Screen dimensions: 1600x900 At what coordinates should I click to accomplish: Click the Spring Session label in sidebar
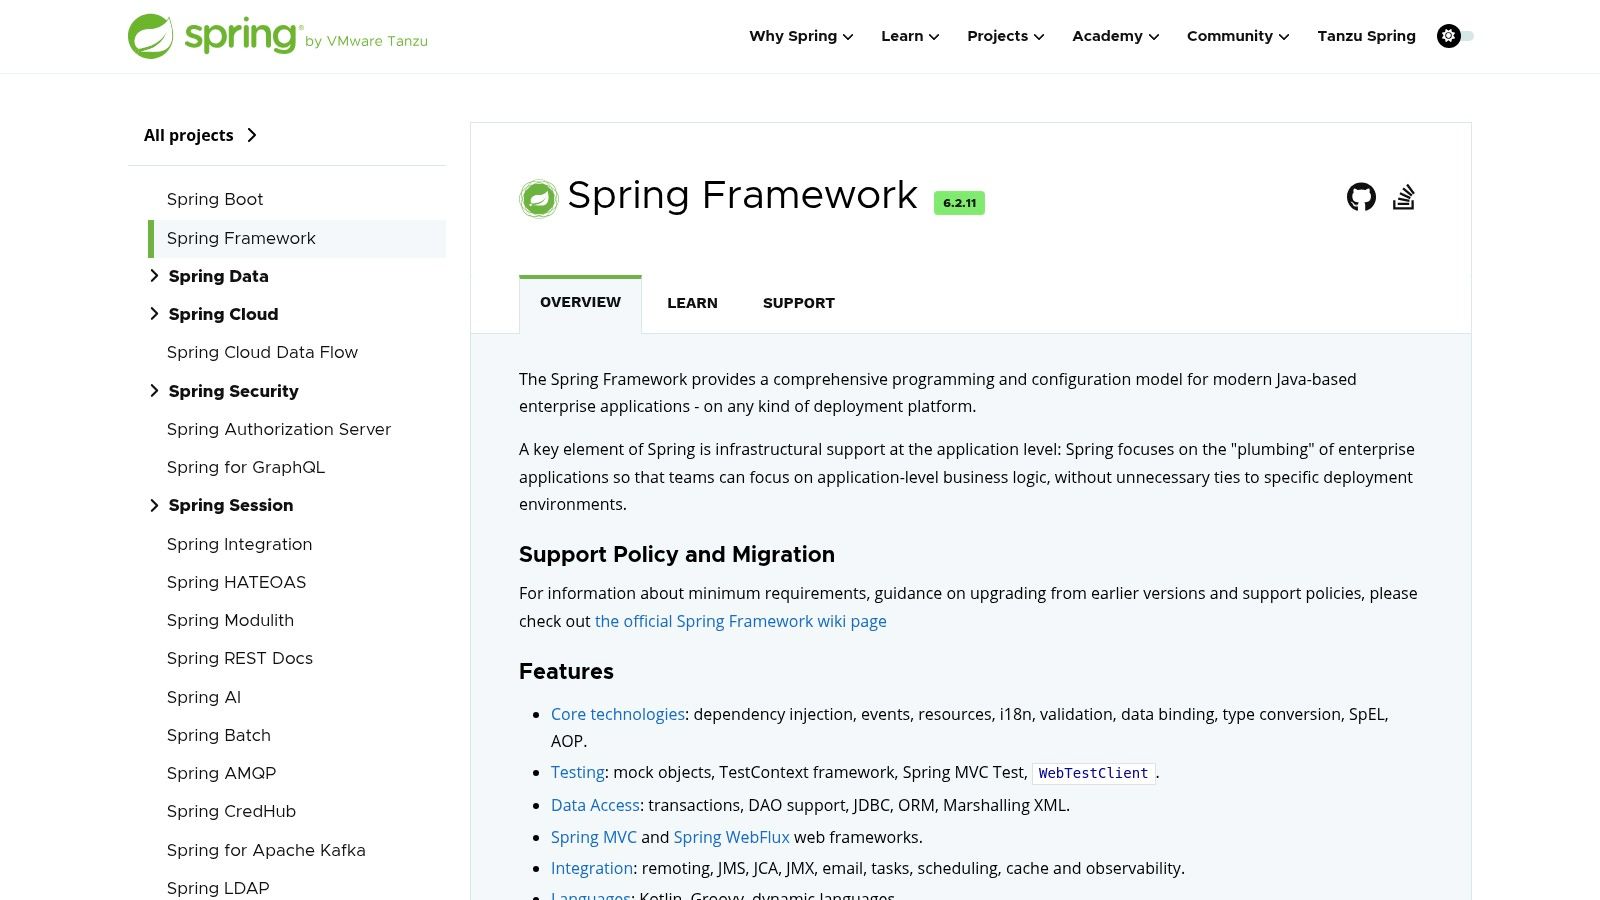[231, 505]
